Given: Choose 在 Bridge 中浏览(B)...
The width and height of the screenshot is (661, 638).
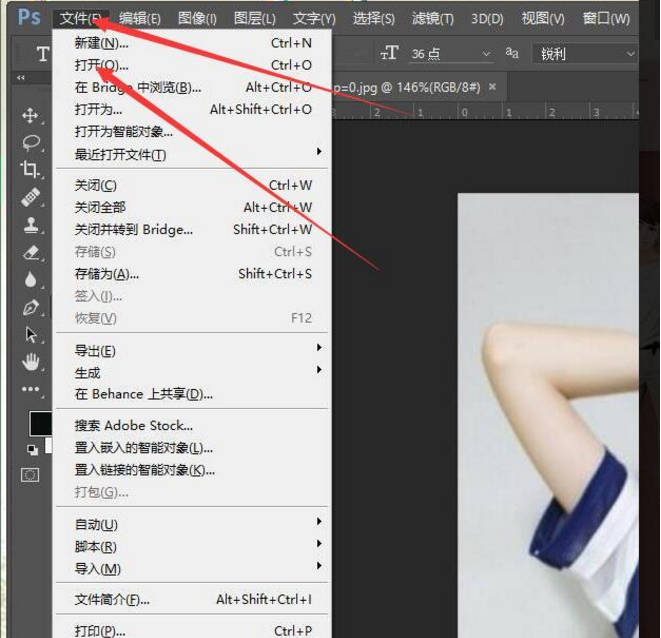Looking at the screenshot, I should pos(192,87).
